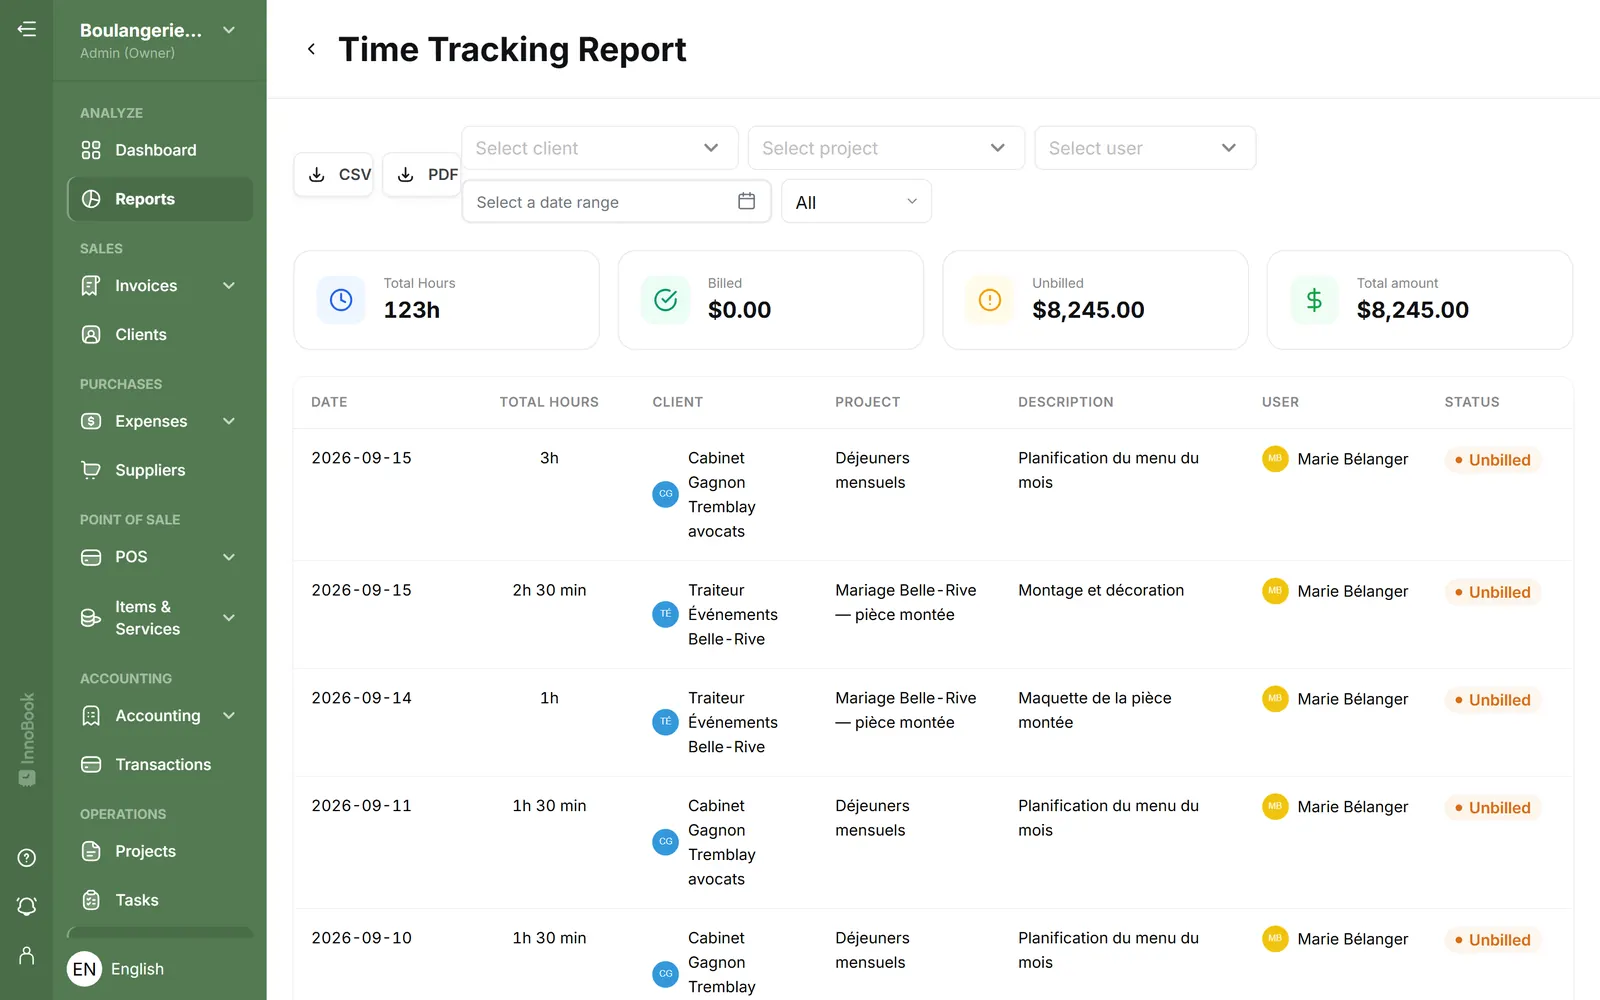Expand the Expenses submenu chevron
Screen dimensions: 1600x1000
coord(229,421)
